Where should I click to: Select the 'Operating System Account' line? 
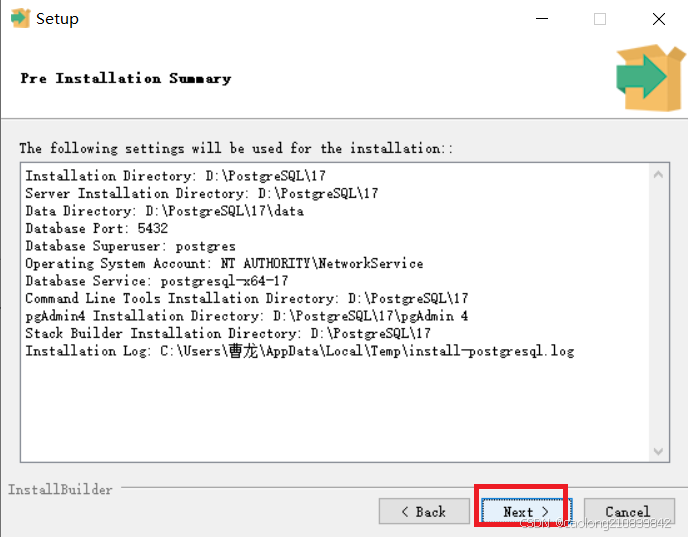pyautogui.click(x=224, y=264)
